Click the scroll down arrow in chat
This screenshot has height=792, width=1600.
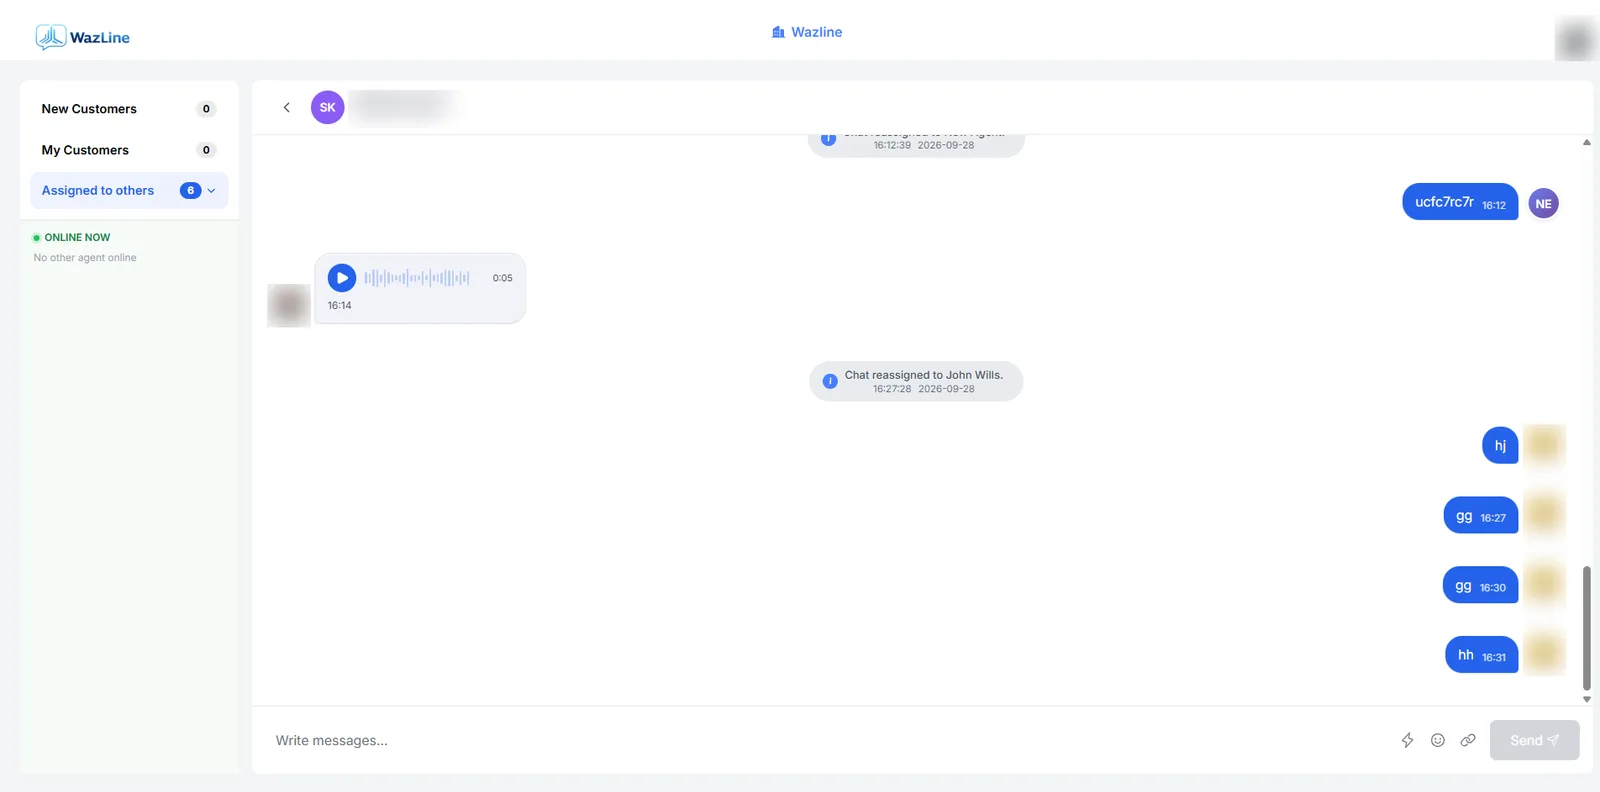pyautogui.click(x=1587, y=699)
